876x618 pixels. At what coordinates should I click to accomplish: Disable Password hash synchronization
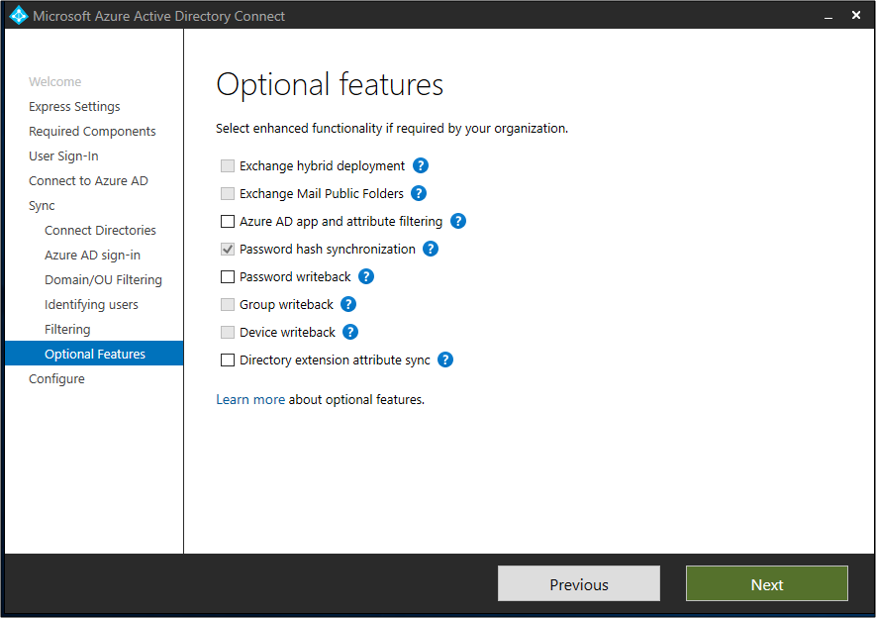coord(226,249)
